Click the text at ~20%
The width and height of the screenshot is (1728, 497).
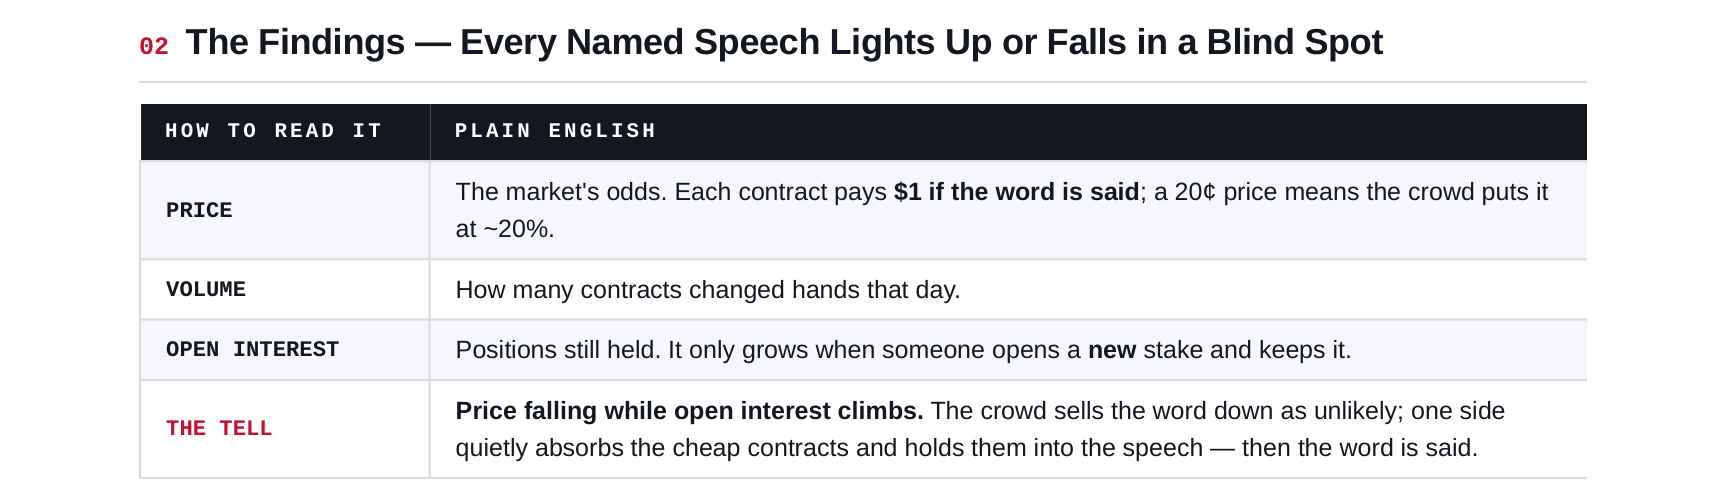[x=505, y=229]
